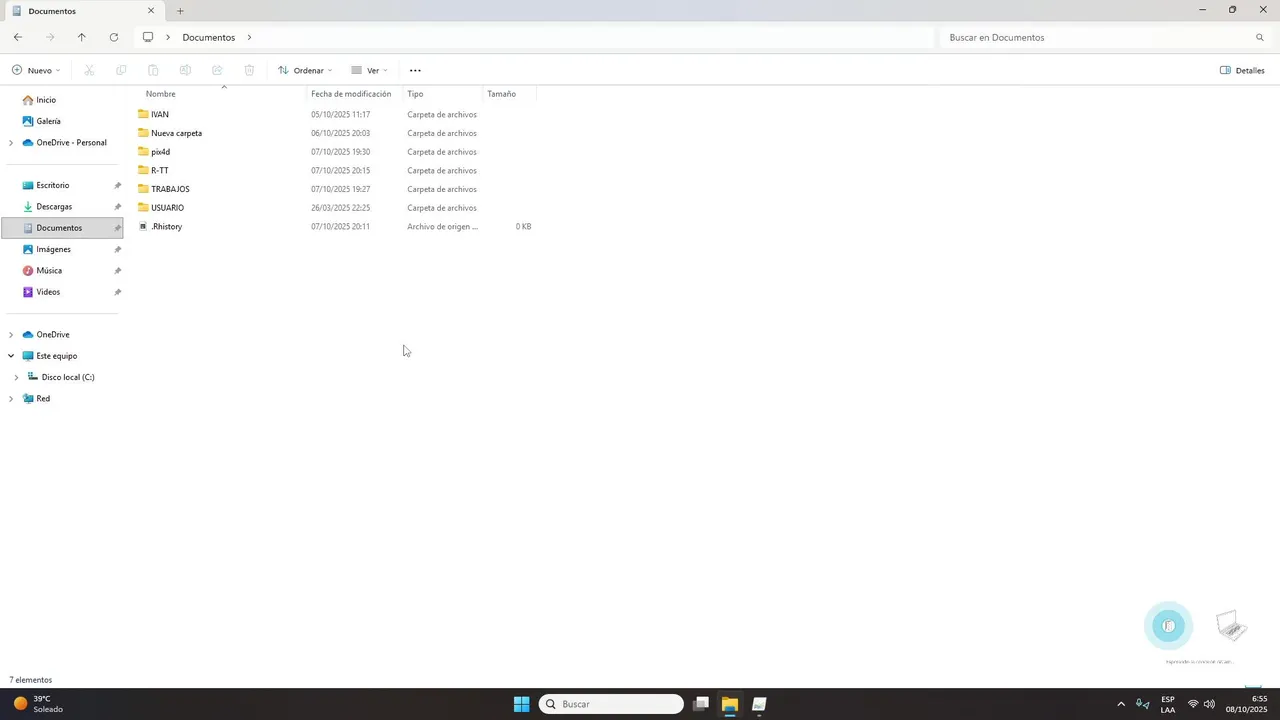Click the delete trash icon
The width and height of the screenshot is (1280, 720).
249,70
